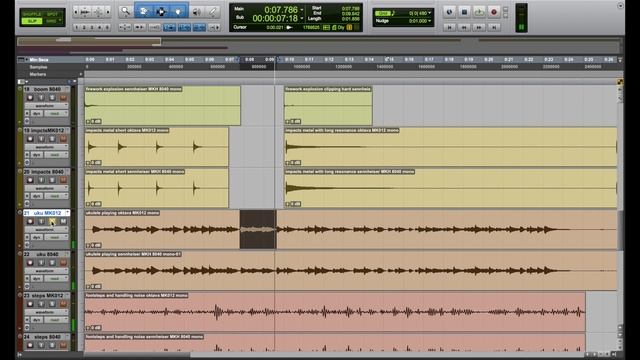Viewport: 640px width, 360px height.
Task: Open track view selector on boom 8040
Action: pos(46,106)
